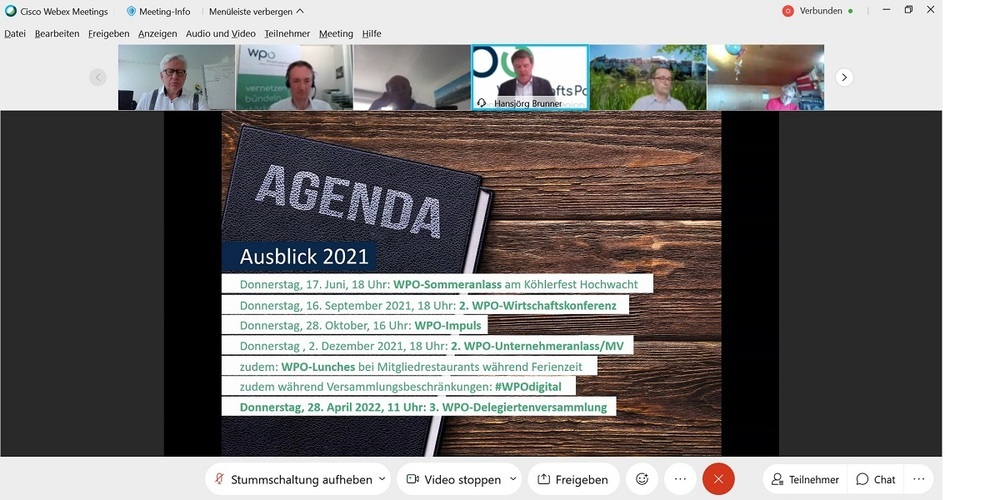Expand video options arrow beside Video stoppen
This screenshot has width=1000, height=500.
[x=513, y=479]
